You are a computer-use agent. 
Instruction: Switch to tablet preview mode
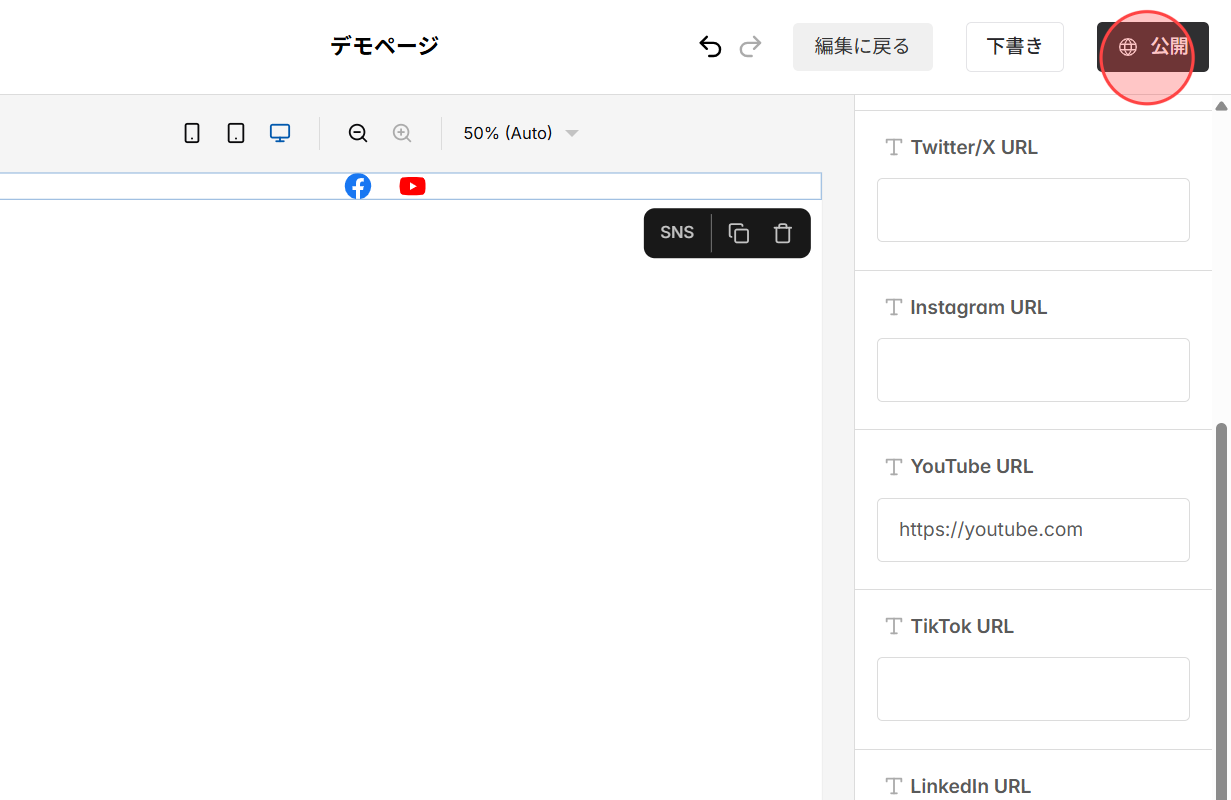[235, 132]
